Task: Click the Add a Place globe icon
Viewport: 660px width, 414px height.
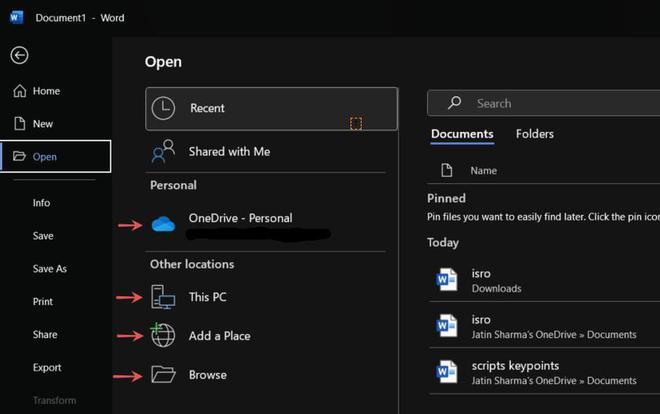Action: point(163,336)
